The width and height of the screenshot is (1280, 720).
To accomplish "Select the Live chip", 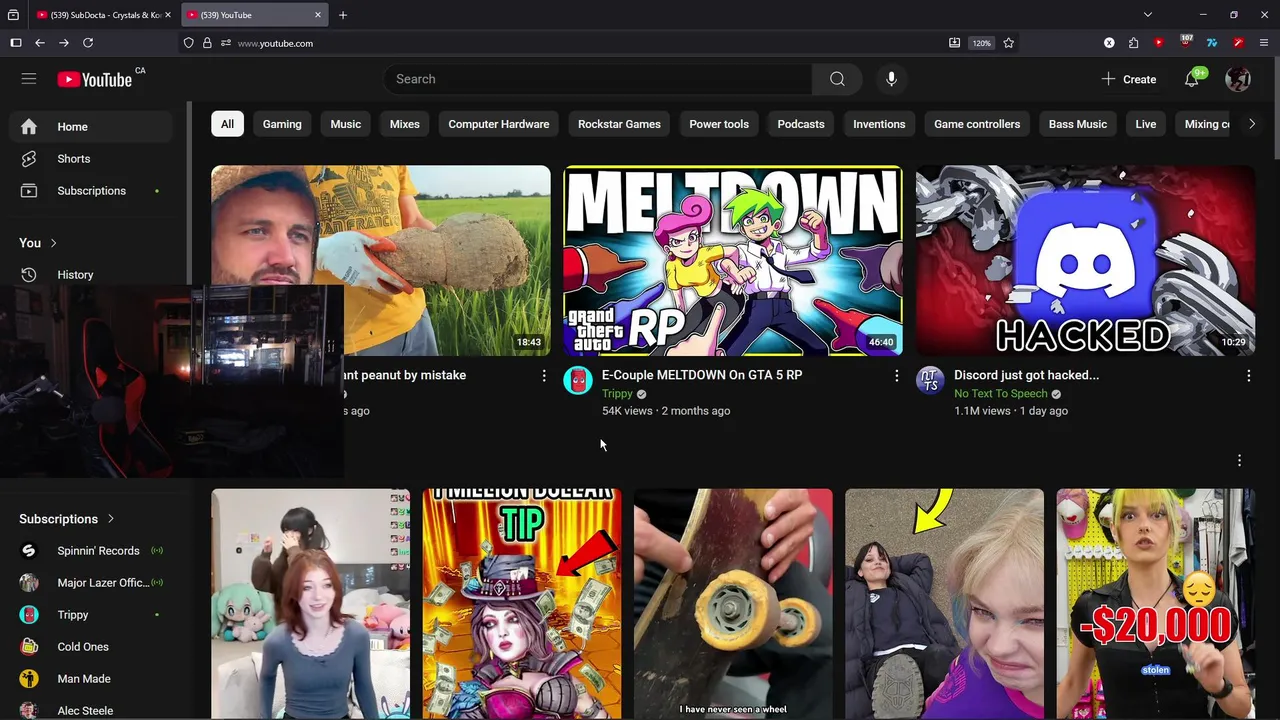I will (x=1146, y=124).
